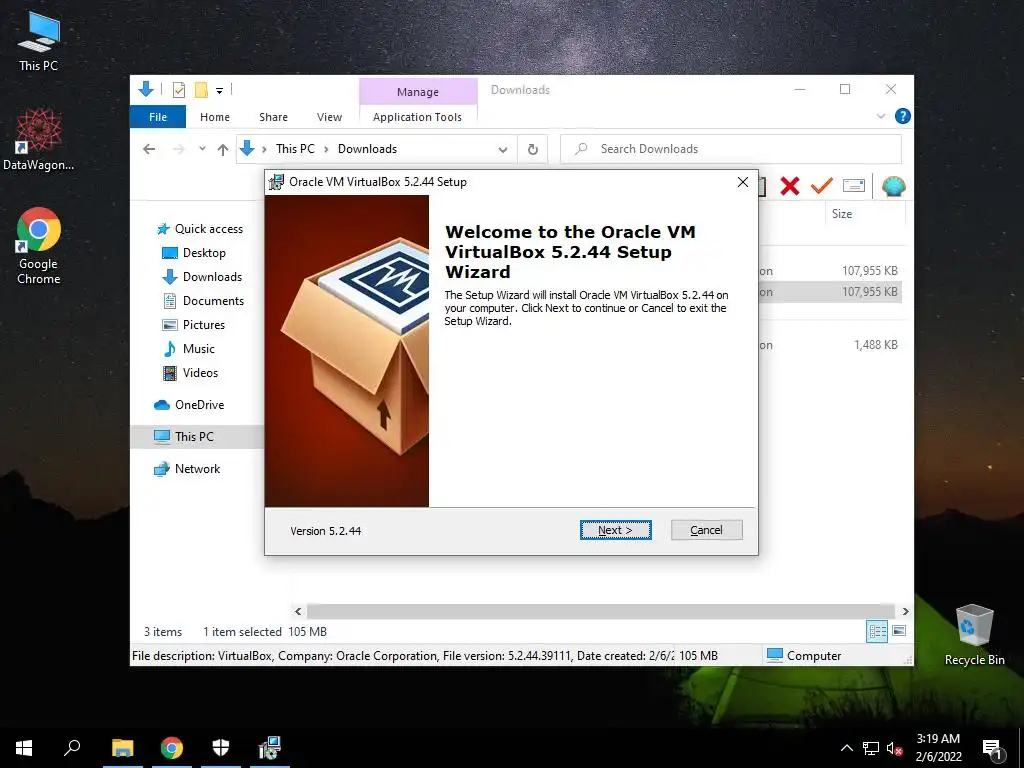The width and height of the screenshot is (1024, 768).
Task: Click the VirtualBox installer taskbar icon
Action: (x=270, y=748)
